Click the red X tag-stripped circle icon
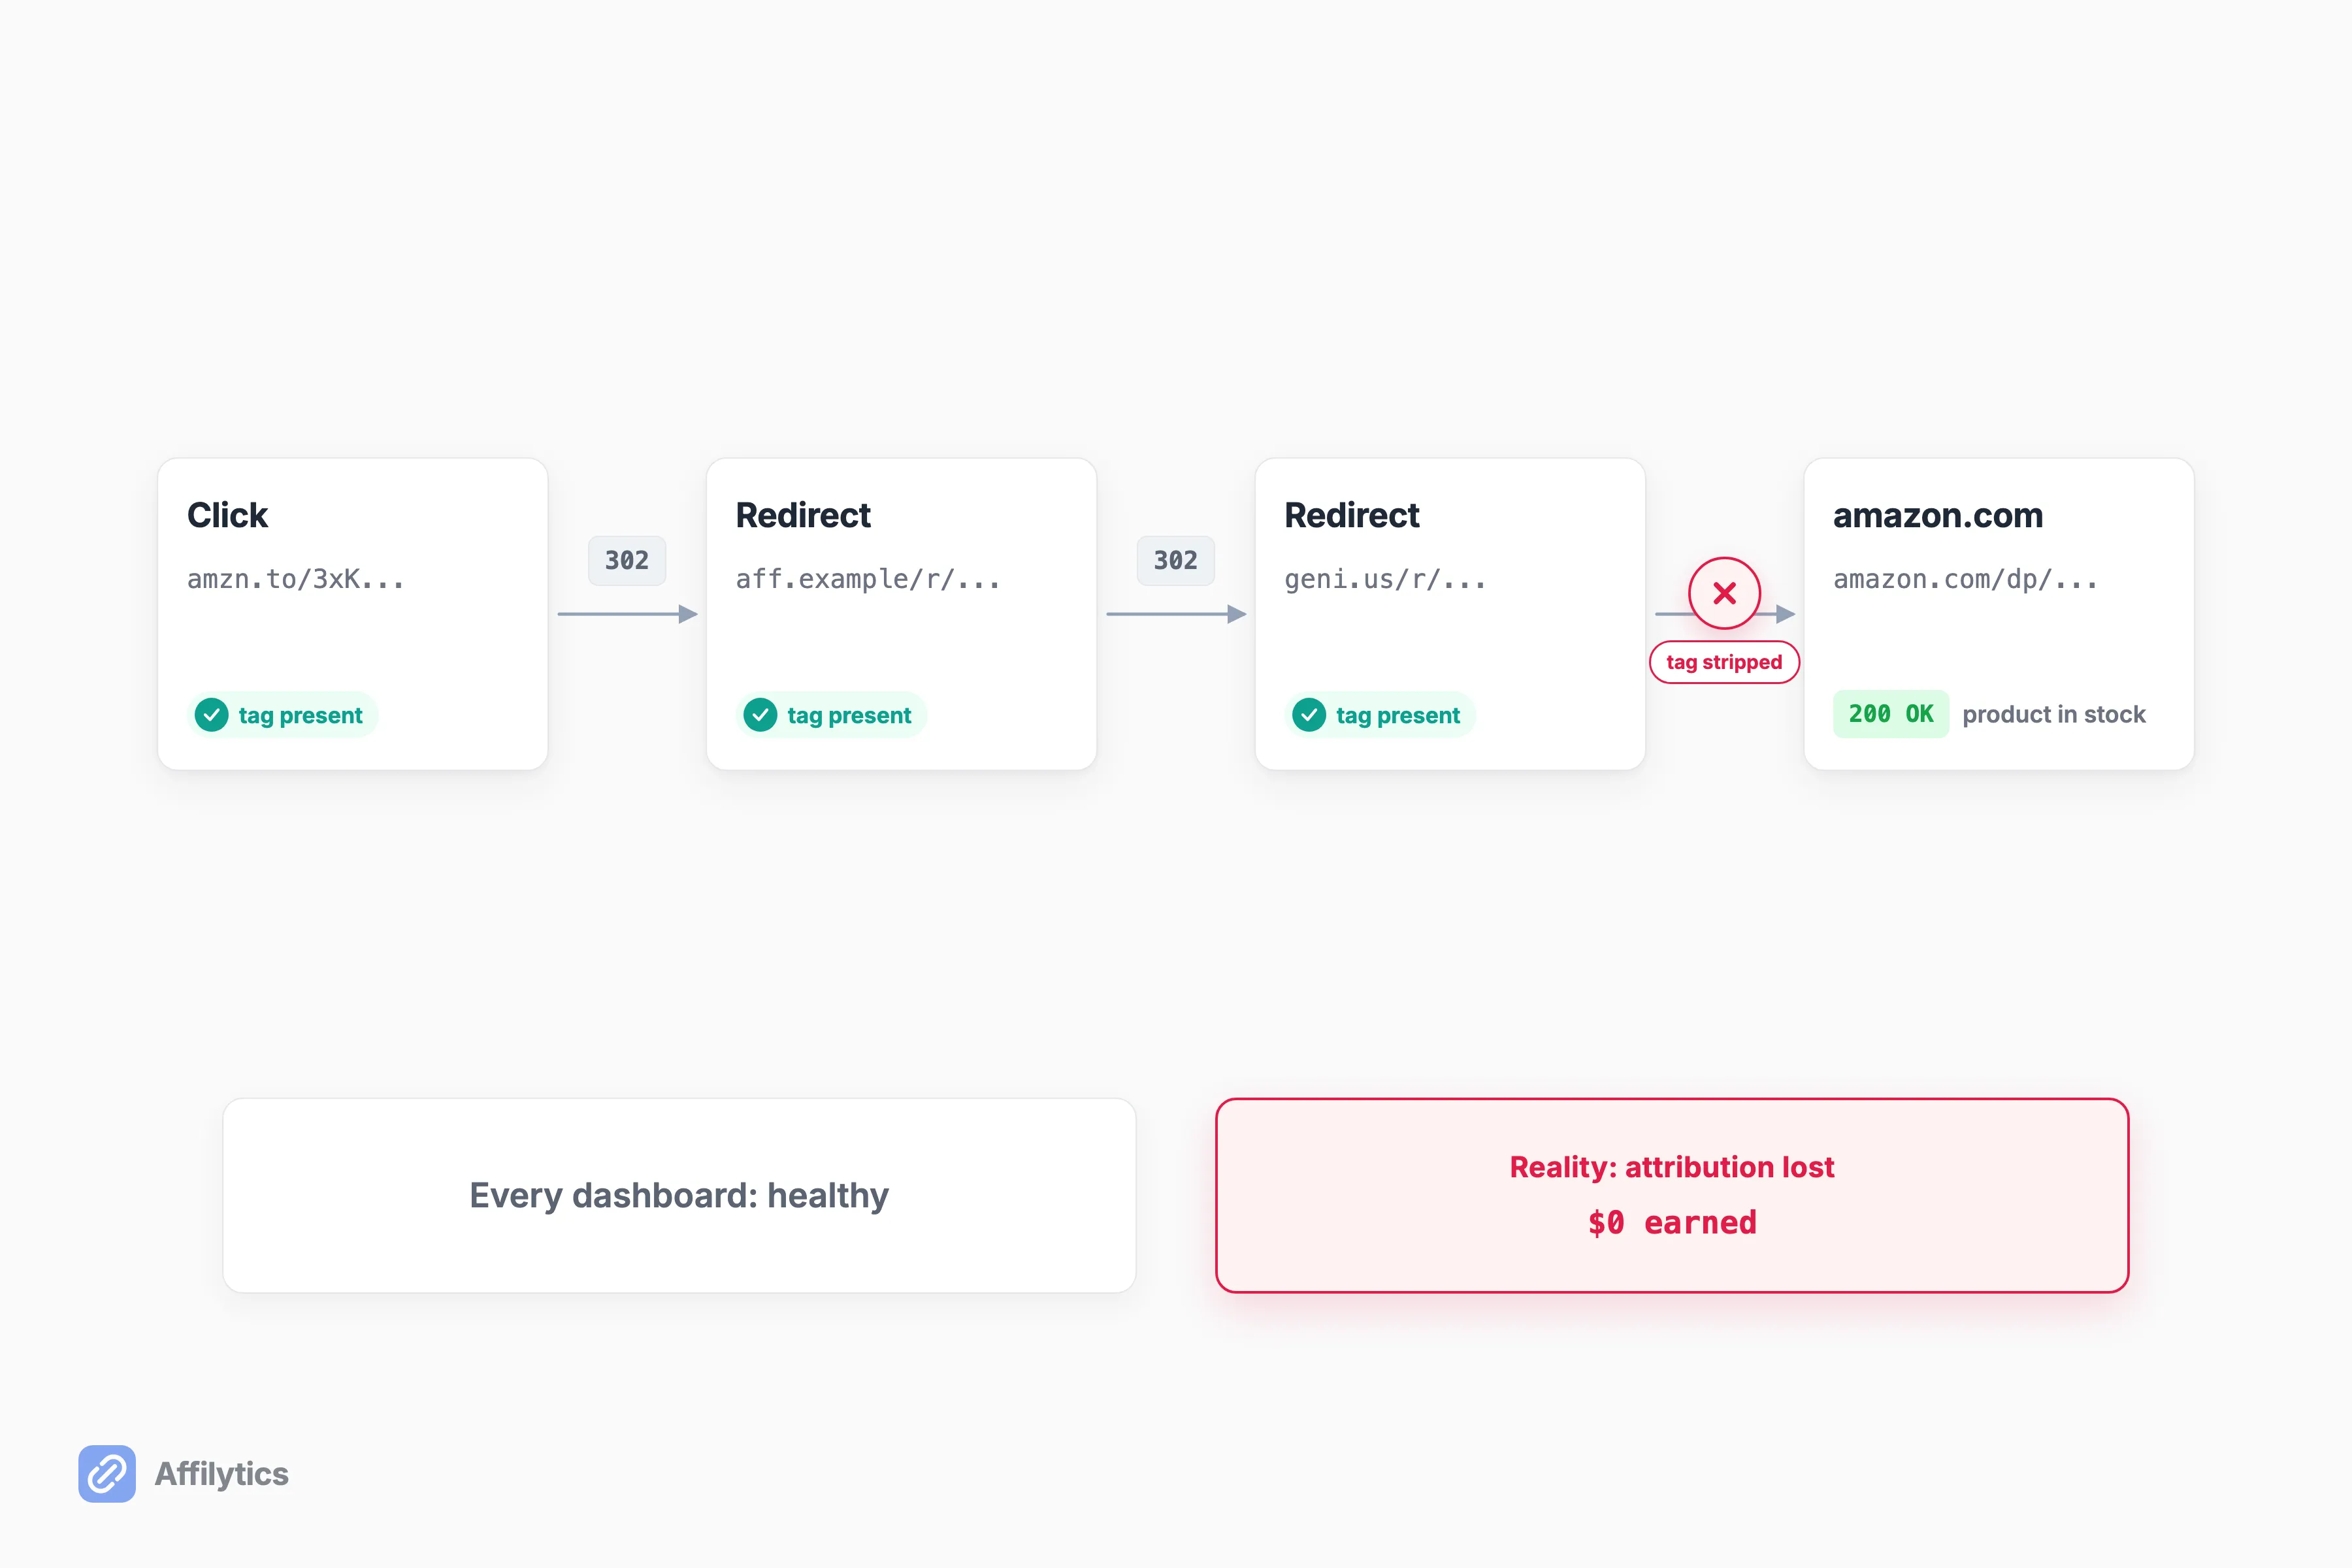 tap(1724, 593)
